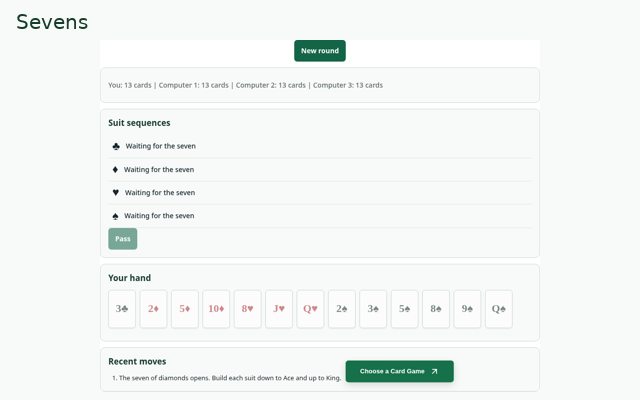This screenshot has height=400, width=640.
Task: Click the Pass button
Action: (122, 239)
